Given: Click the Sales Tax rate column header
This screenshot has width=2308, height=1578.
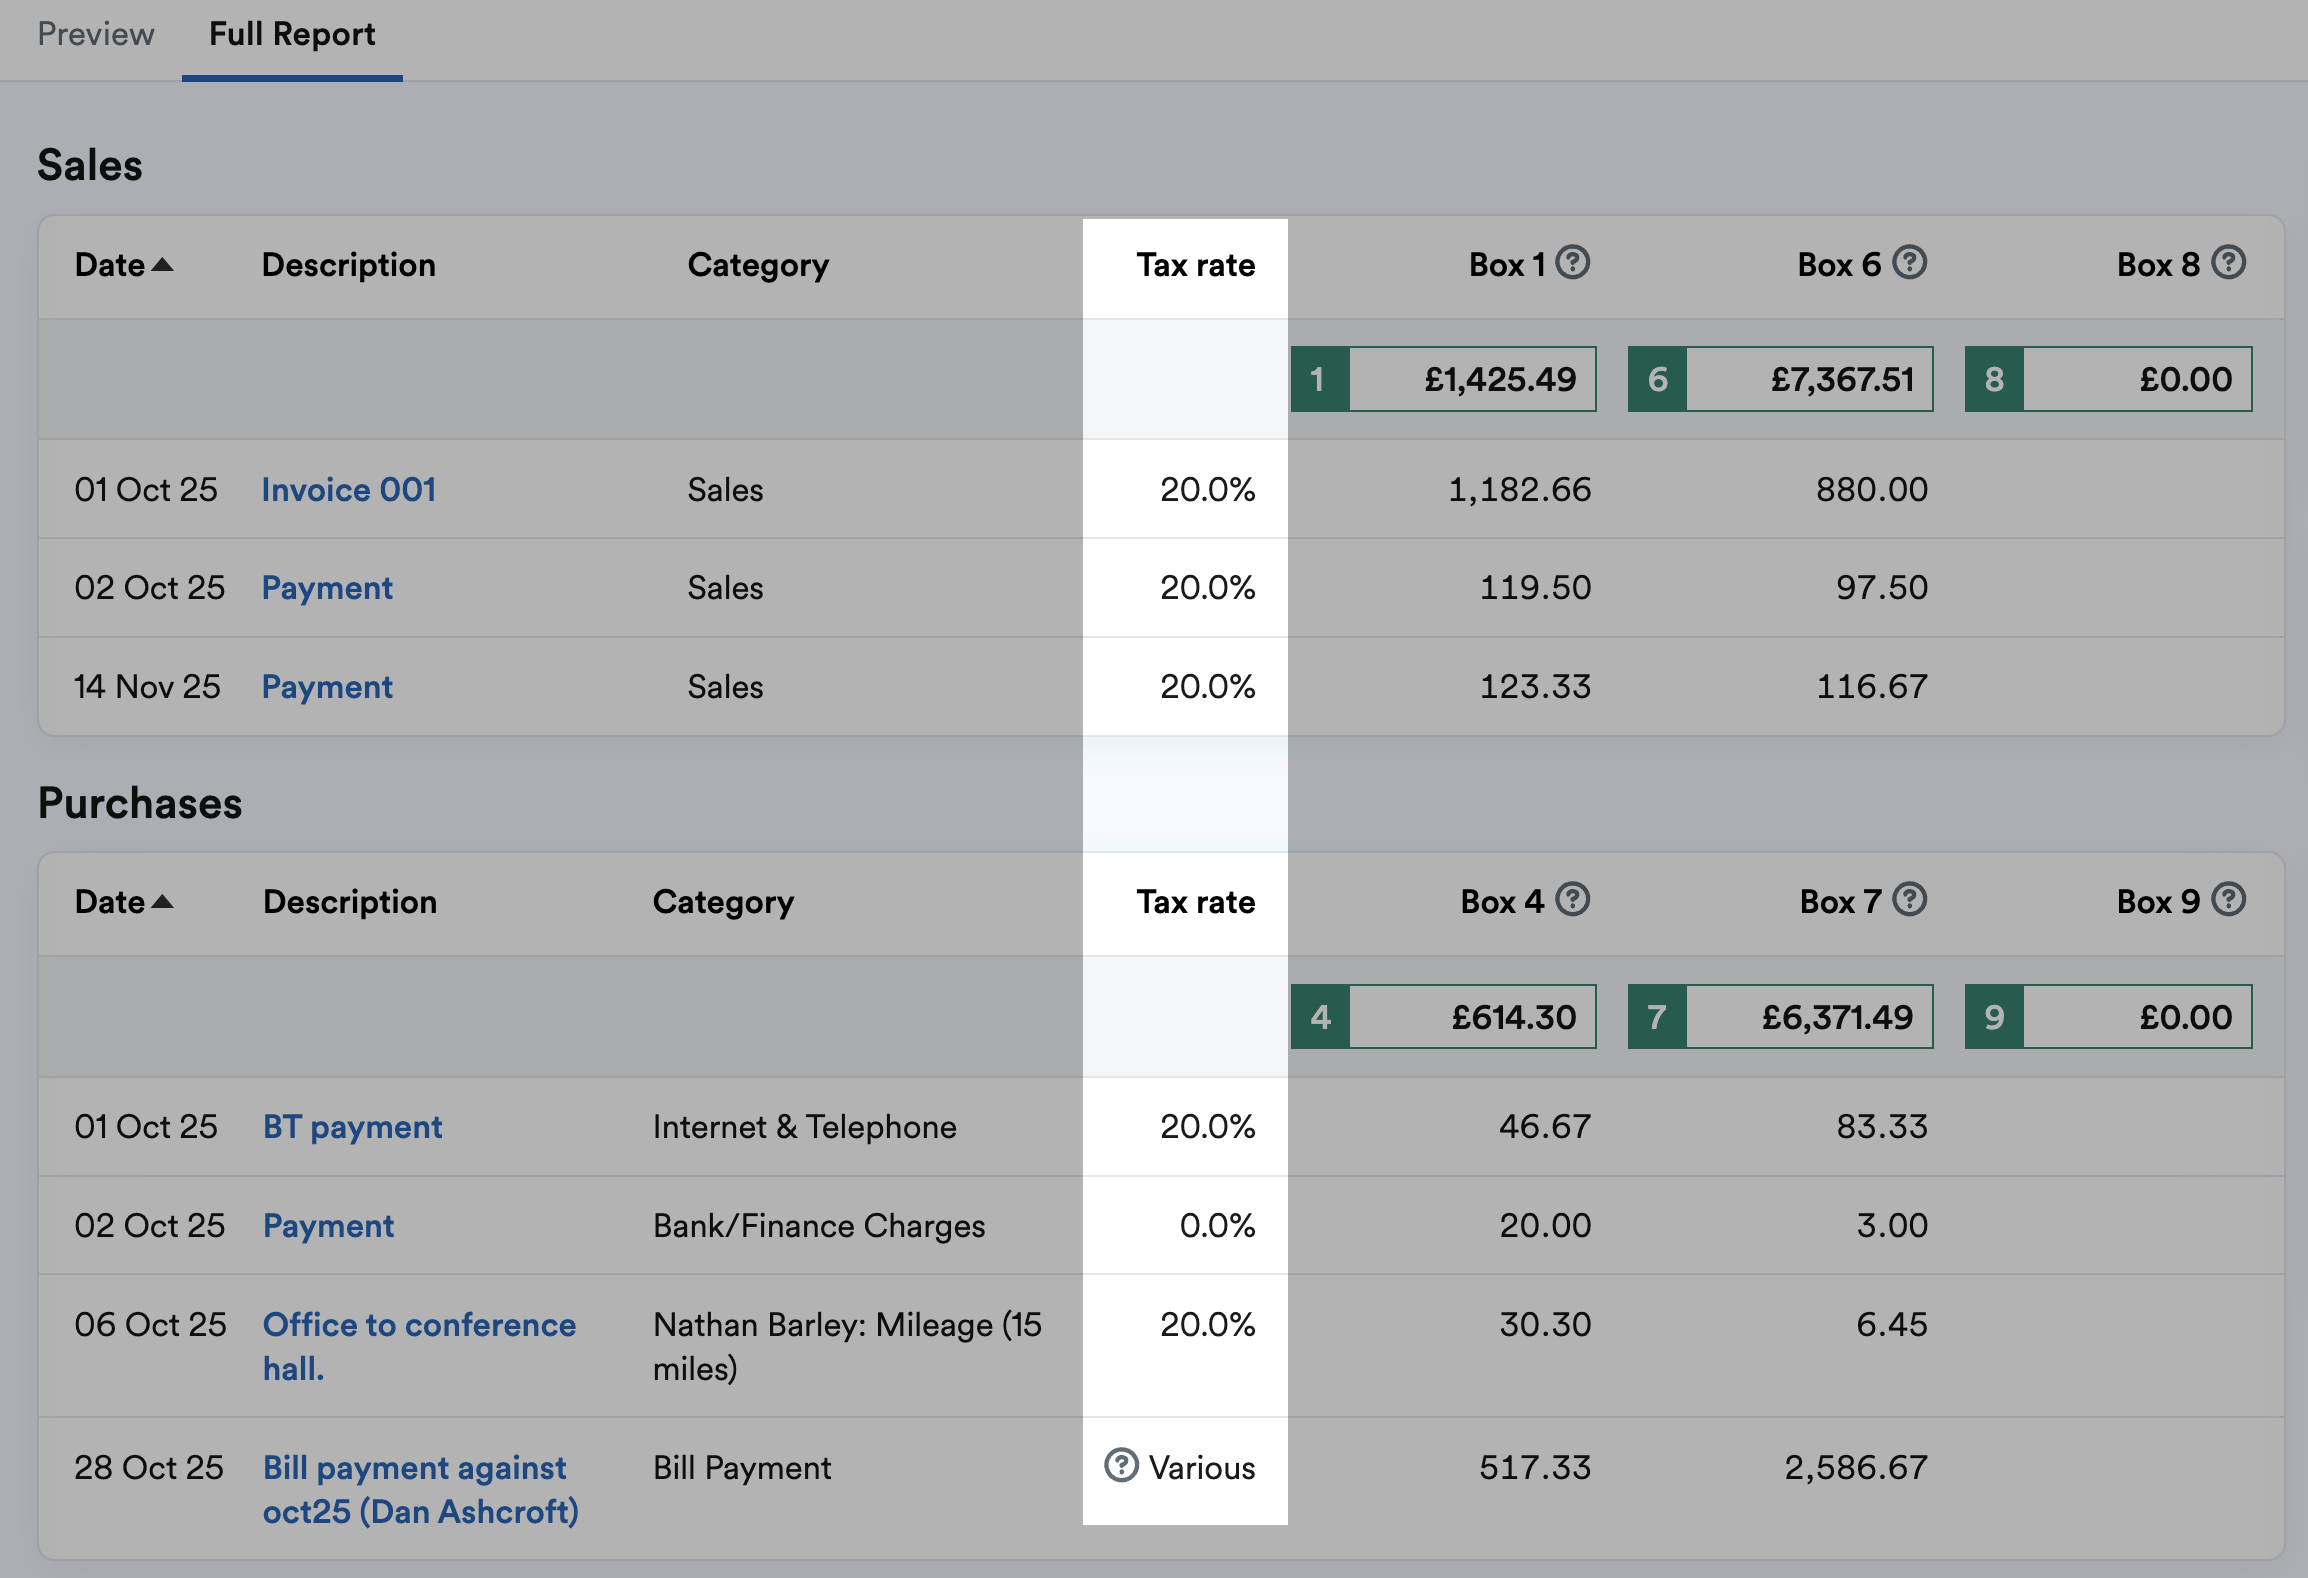Looking at the screenshot, I should [1195, 264].
